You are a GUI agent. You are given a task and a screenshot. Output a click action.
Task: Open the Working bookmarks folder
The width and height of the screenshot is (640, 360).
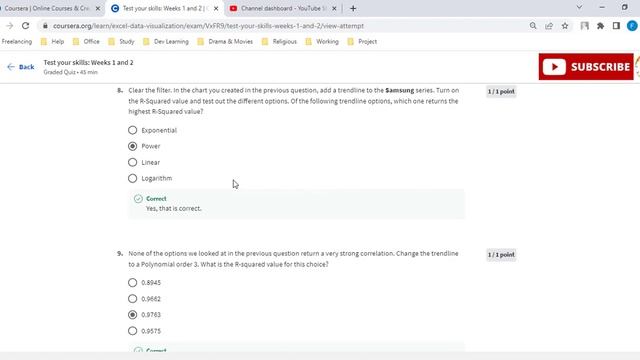click(x=322, y=42)
